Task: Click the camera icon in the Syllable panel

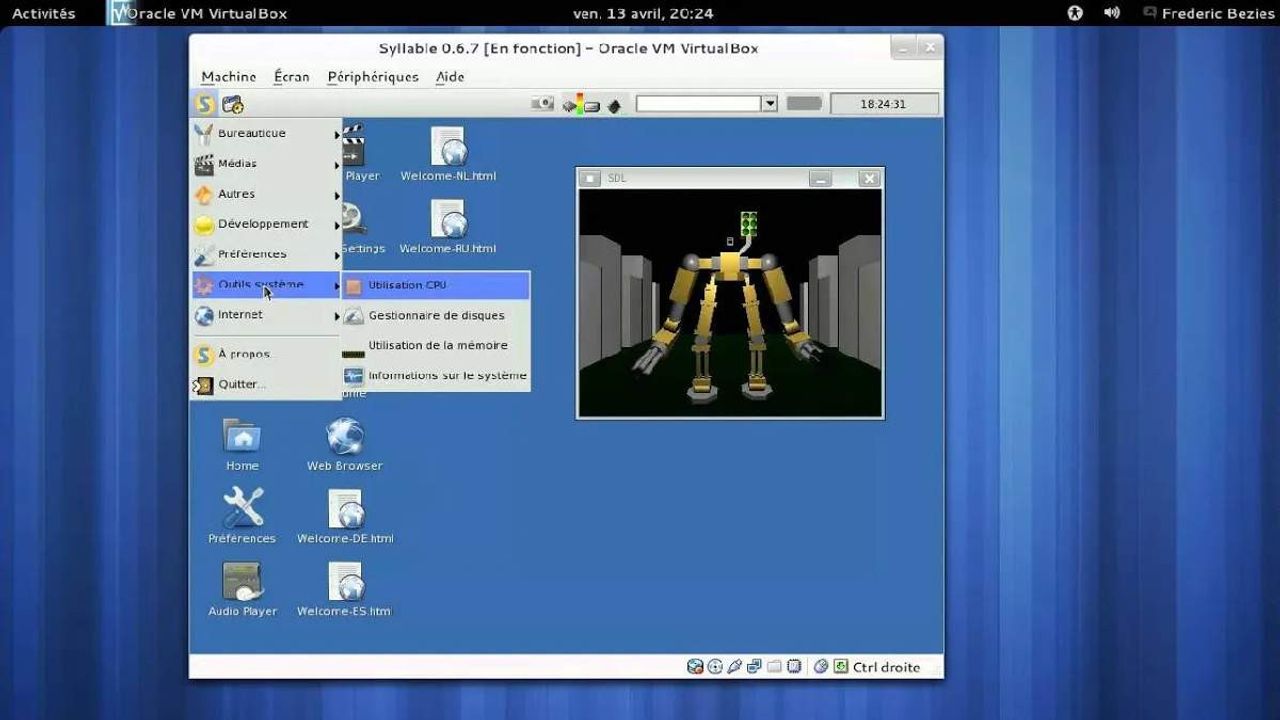Action: (542, 103)
